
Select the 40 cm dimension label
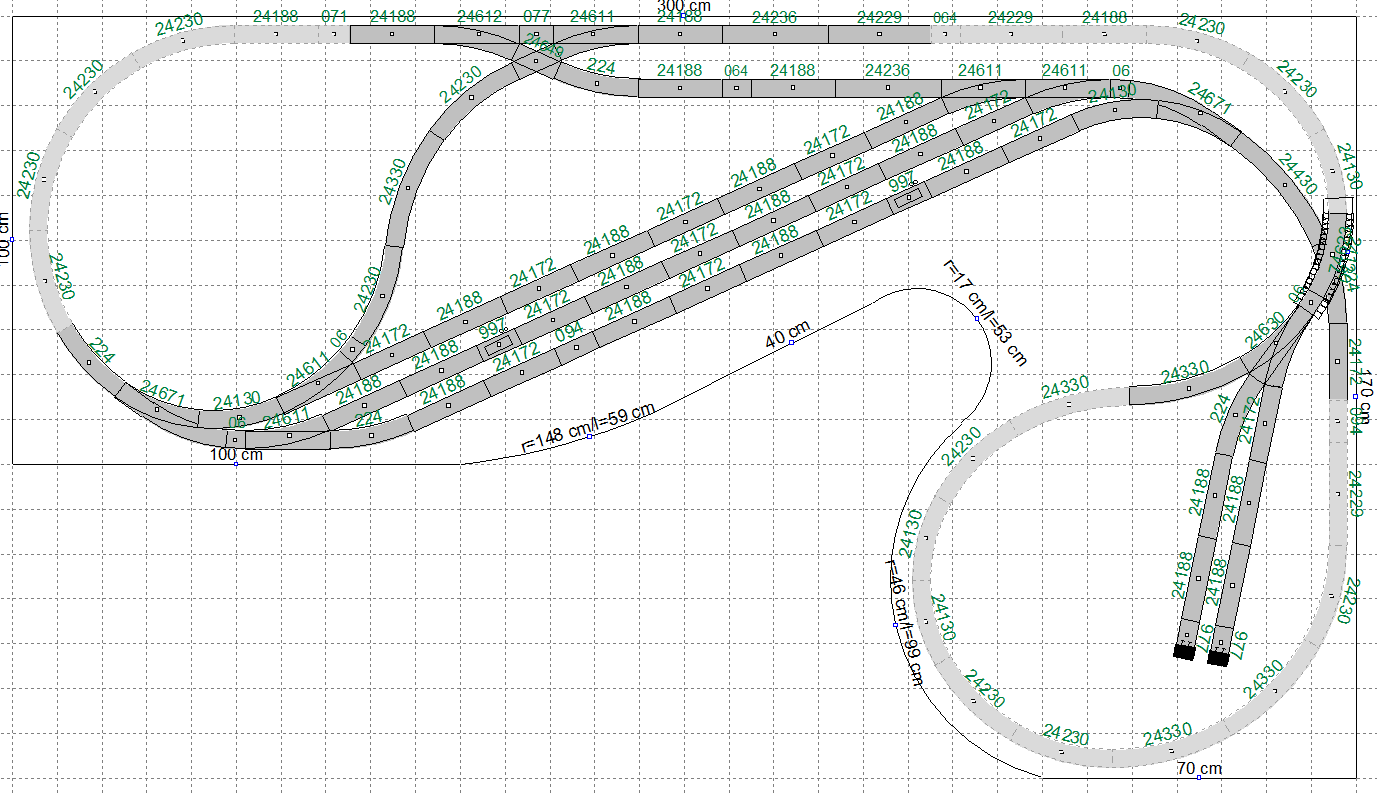788,335
